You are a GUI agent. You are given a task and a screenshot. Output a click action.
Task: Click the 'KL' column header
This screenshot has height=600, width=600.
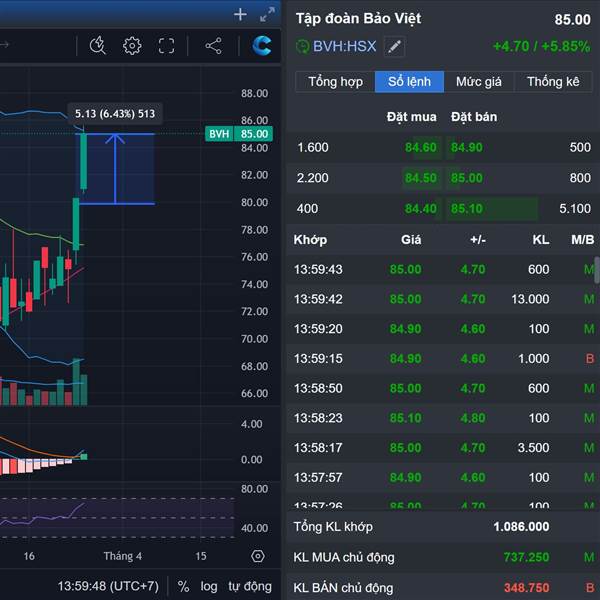click(541, 240)
